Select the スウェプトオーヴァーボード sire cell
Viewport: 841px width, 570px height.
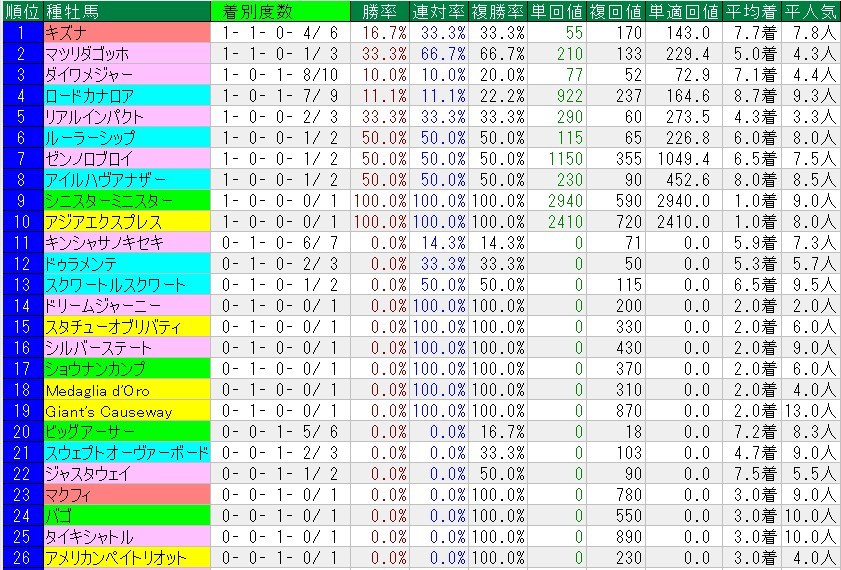pos(127,453)
